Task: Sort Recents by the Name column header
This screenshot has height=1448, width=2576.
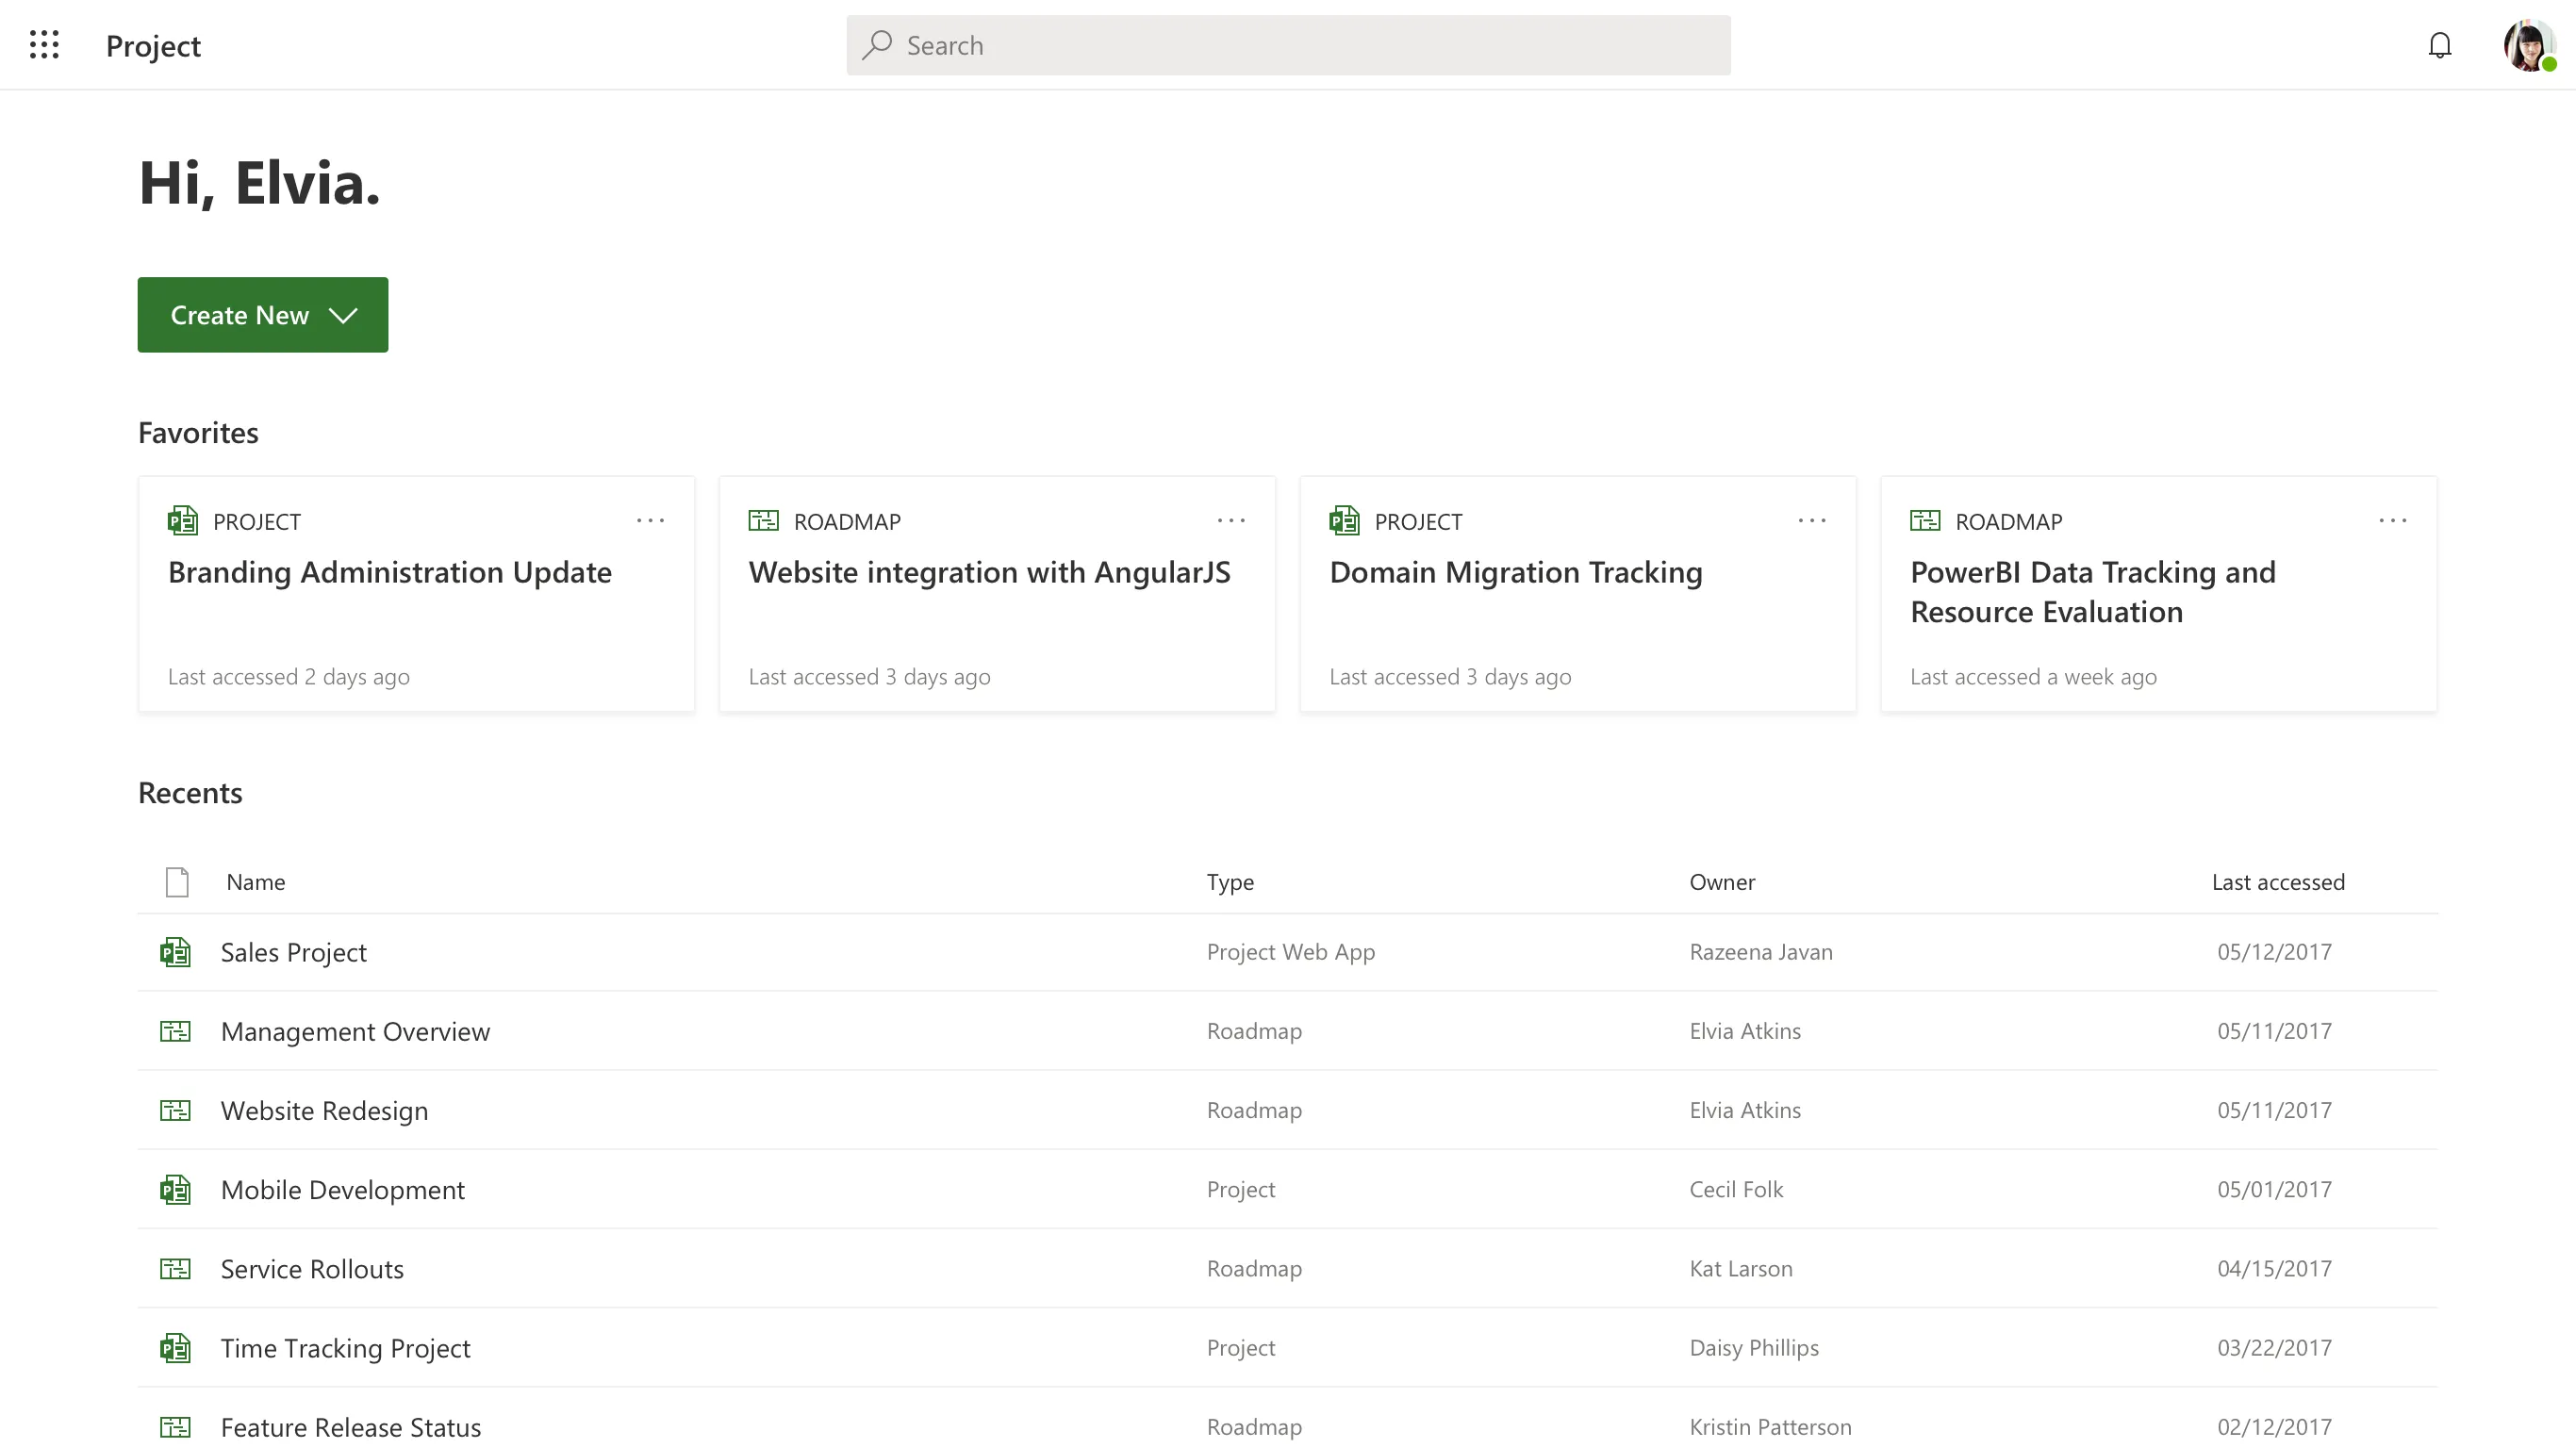Action: 255,882
